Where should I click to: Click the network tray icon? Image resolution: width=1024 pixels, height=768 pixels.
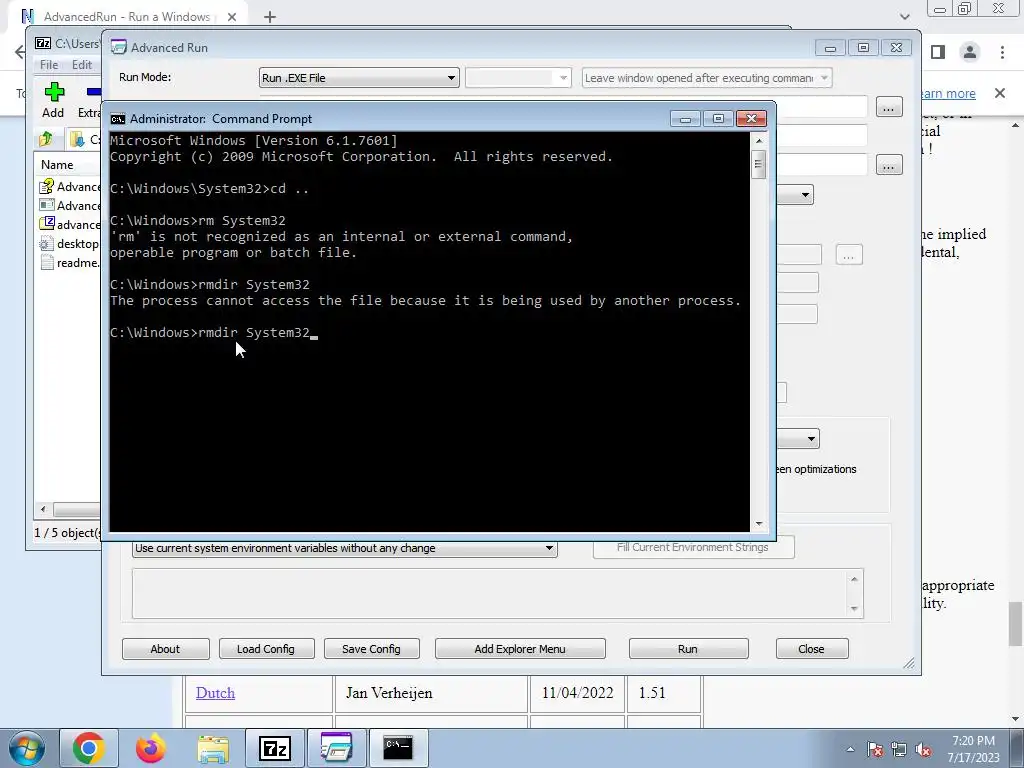click(899, 749)
